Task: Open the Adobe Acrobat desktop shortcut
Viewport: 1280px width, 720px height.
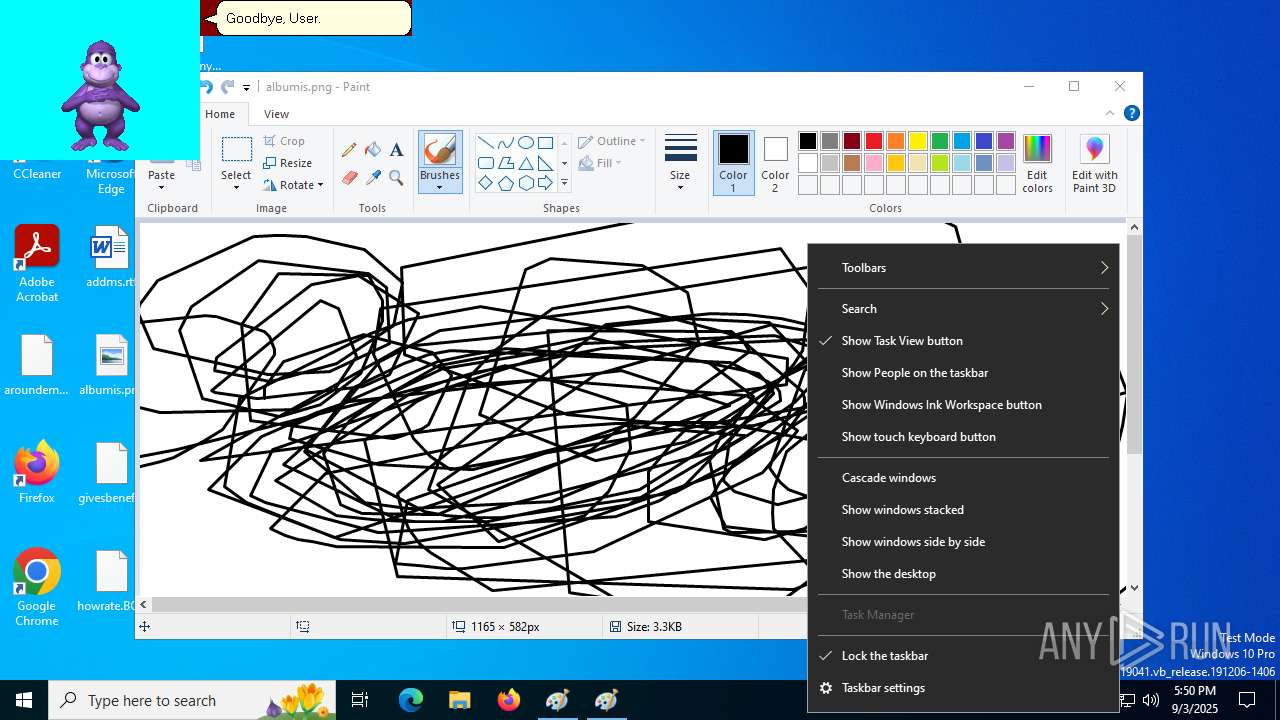Action: 37,264
